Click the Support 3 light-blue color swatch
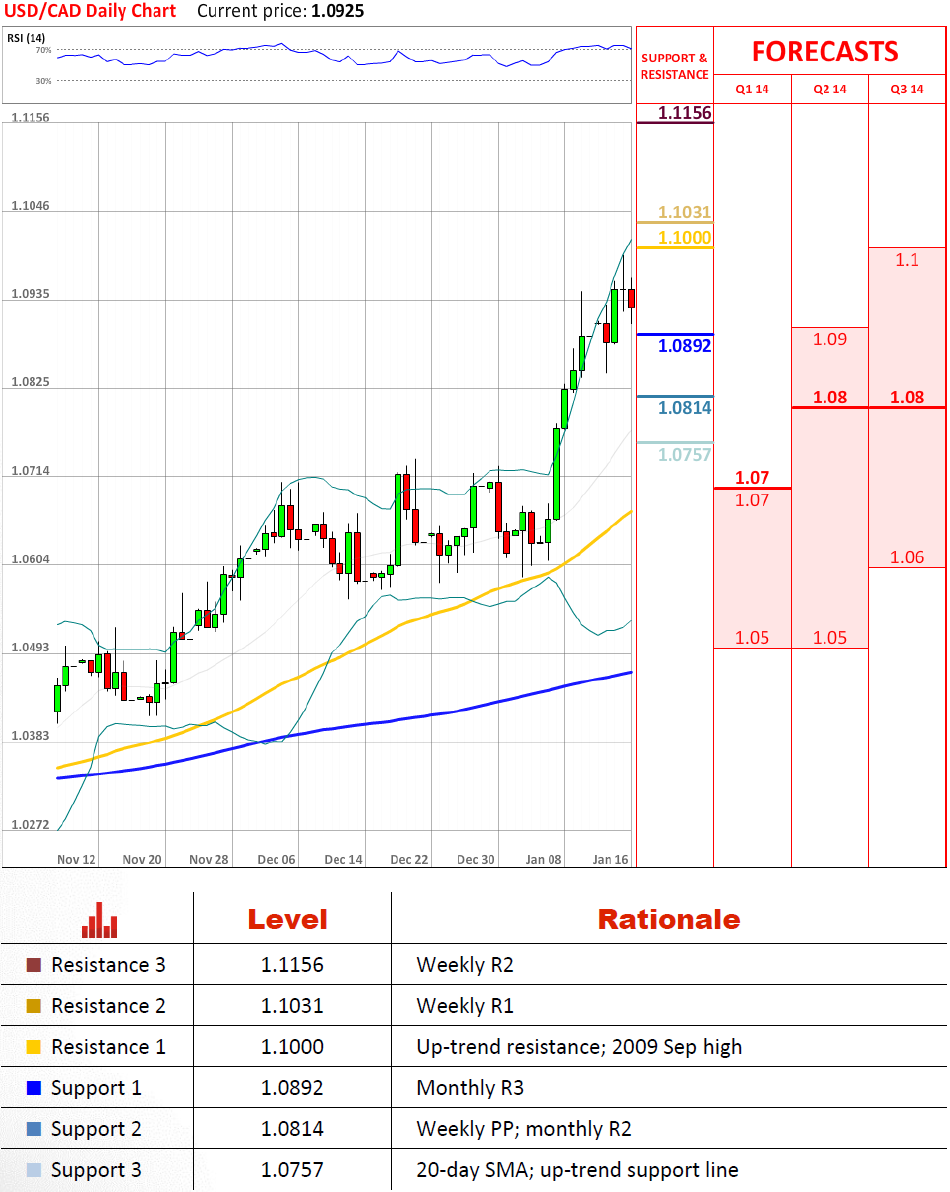The height and width of the screenshot is (1192, 950). 33,1170
